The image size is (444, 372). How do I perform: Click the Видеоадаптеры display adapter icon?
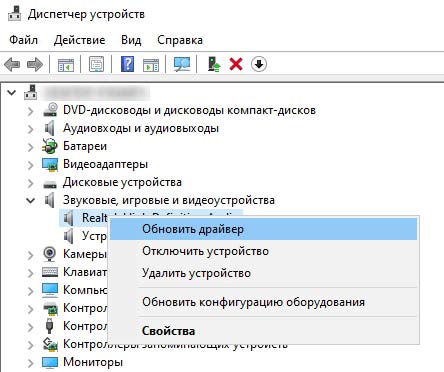pyautogui.click(x=50, y=164)
